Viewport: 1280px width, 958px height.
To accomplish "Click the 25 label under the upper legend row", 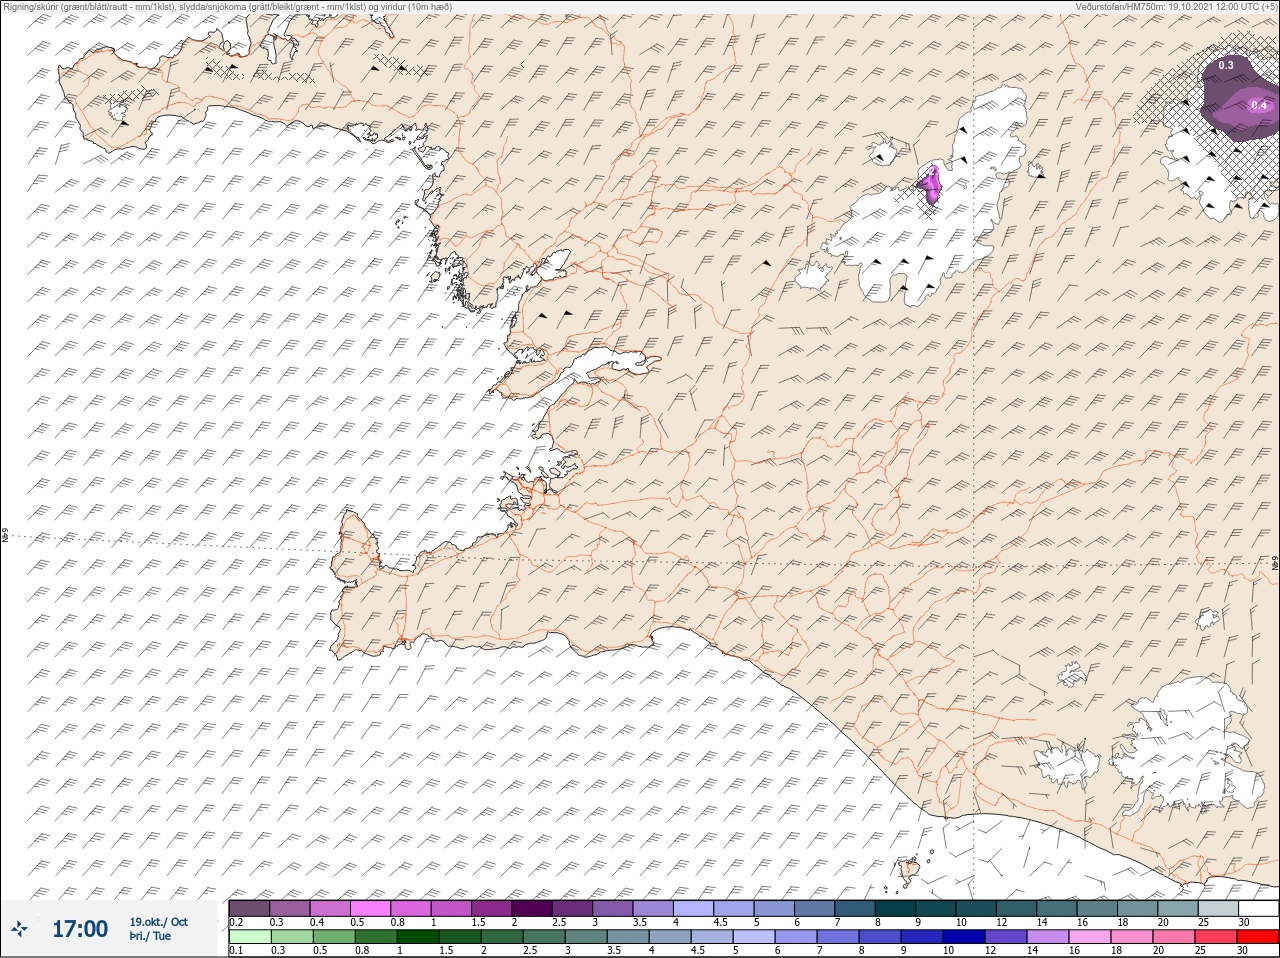I will [1203, 922].
